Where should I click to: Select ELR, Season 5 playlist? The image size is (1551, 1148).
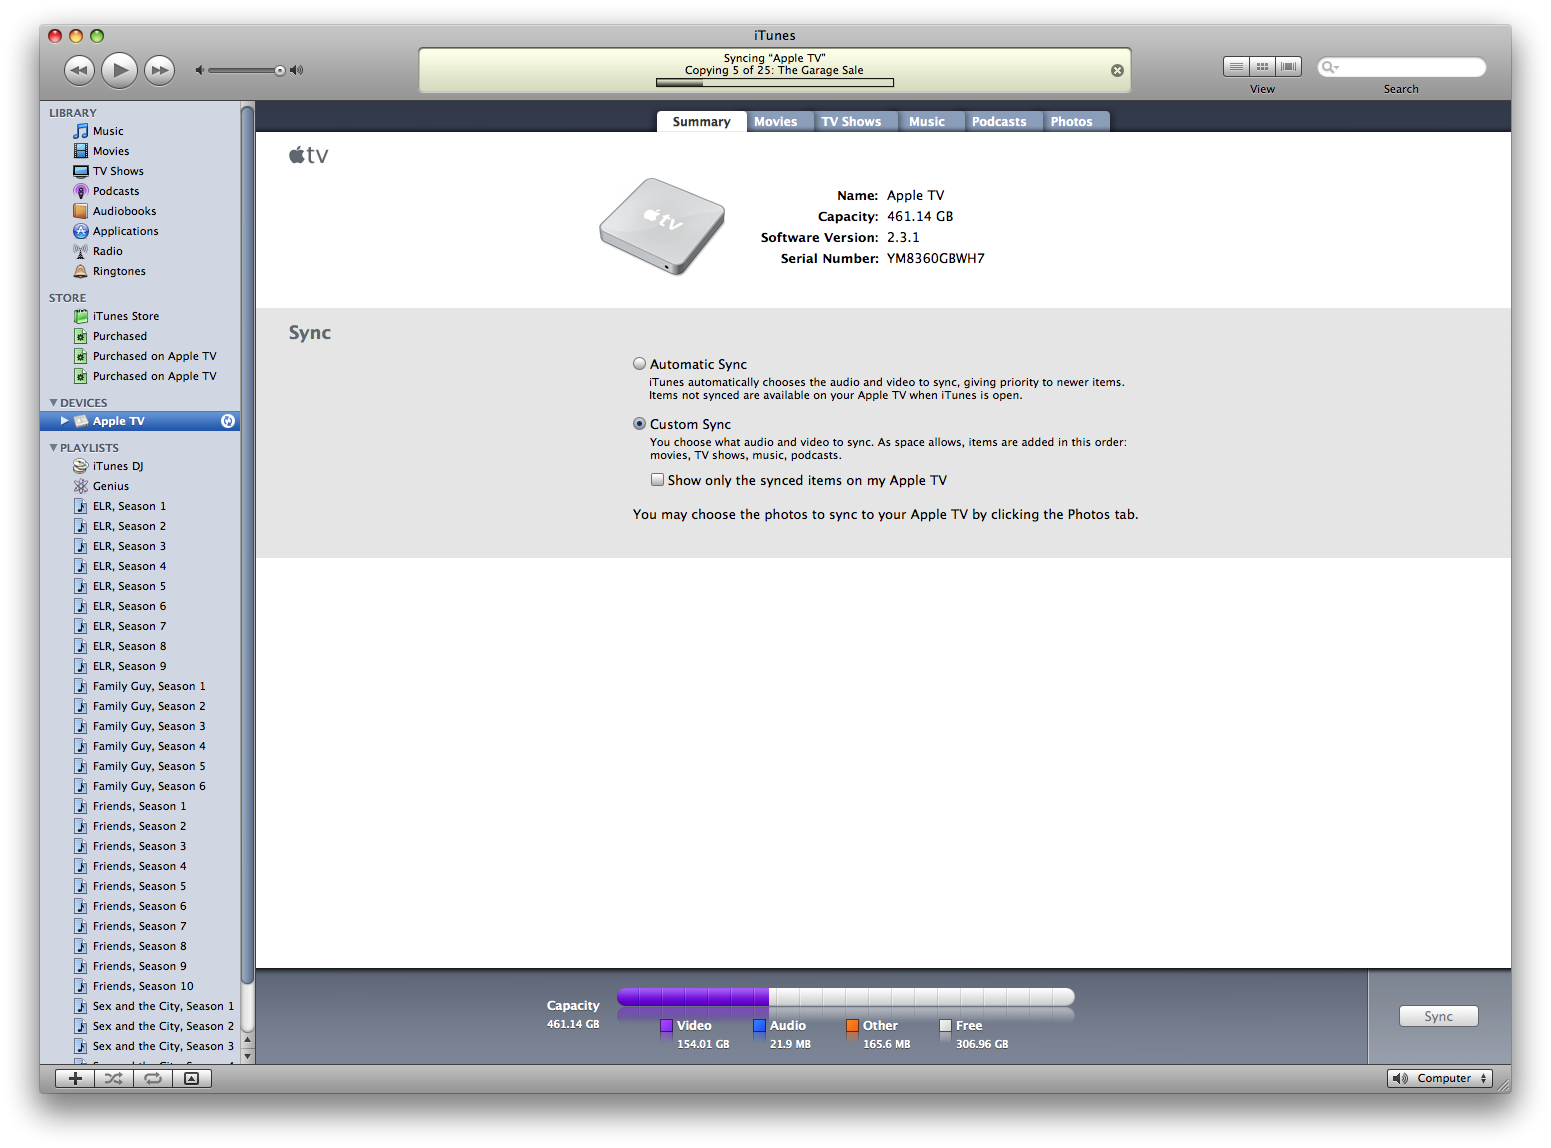[x=140, y=586]
